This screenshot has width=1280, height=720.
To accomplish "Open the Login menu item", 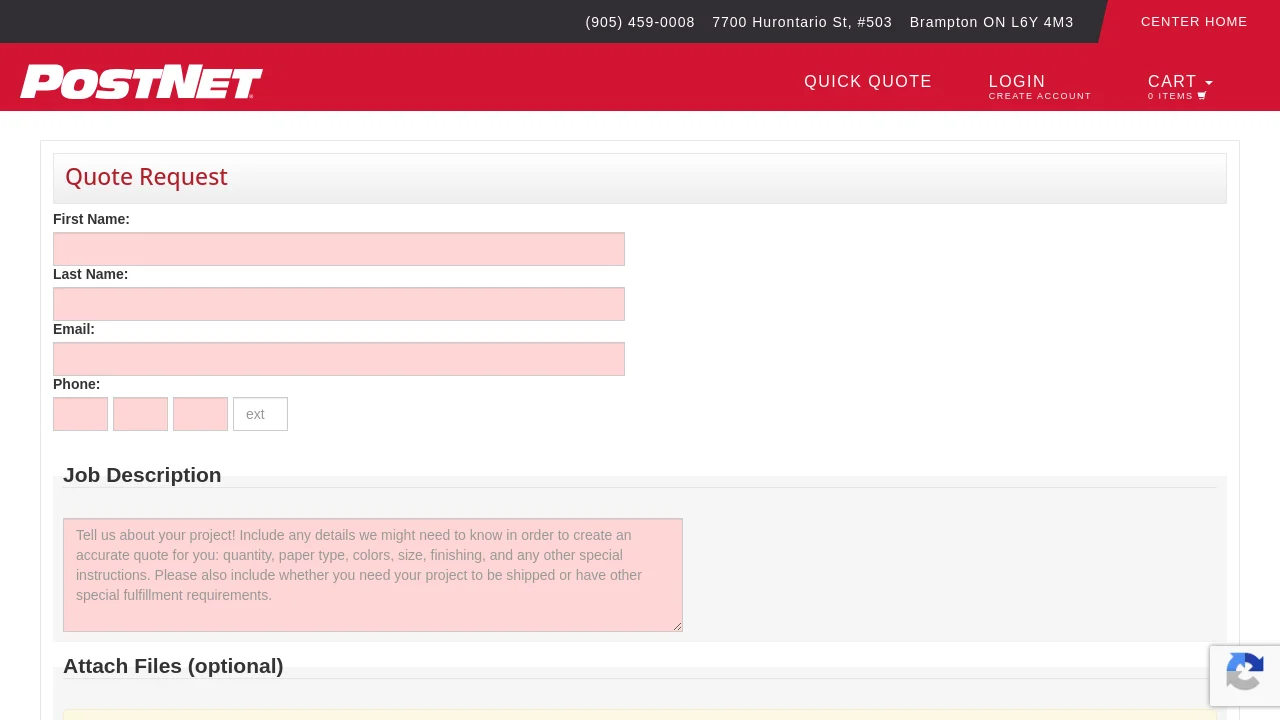I will (x=1017, y=82).
